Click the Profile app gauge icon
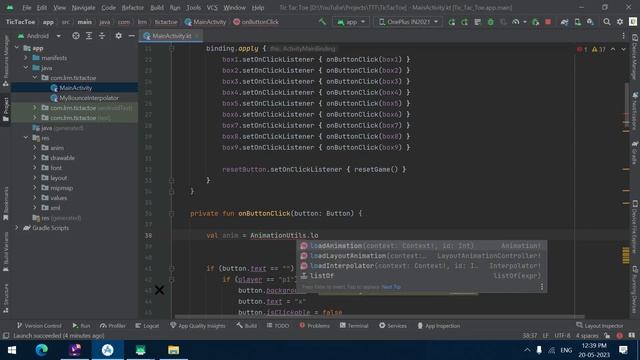The width and height of the screenshot is (640, 360). click(516, 22)
